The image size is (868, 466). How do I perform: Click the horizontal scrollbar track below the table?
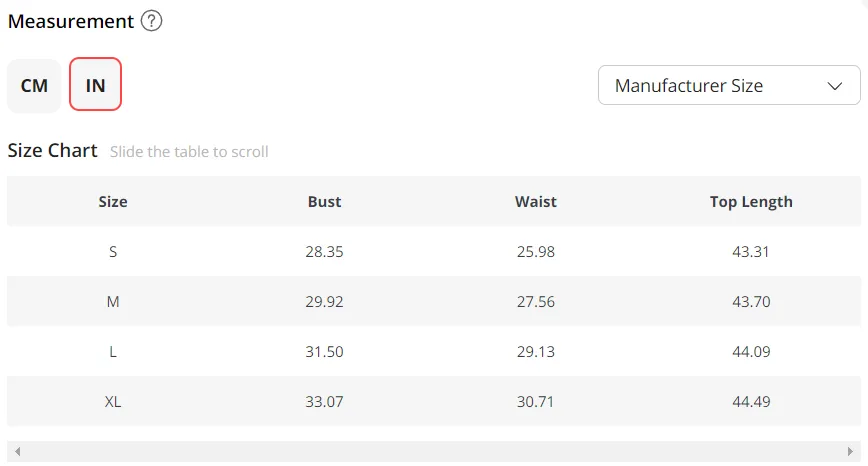pyautogui.click(x=434, y=451)
